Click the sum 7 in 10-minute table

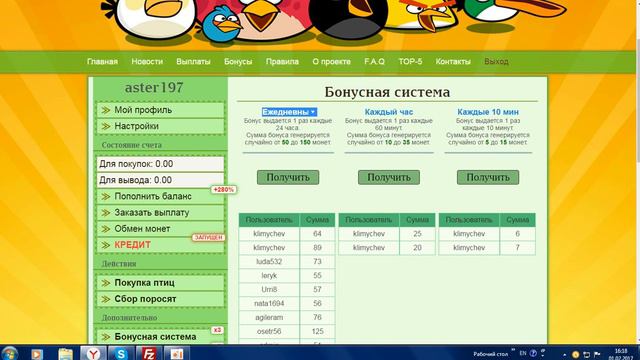tap(518, 248)
